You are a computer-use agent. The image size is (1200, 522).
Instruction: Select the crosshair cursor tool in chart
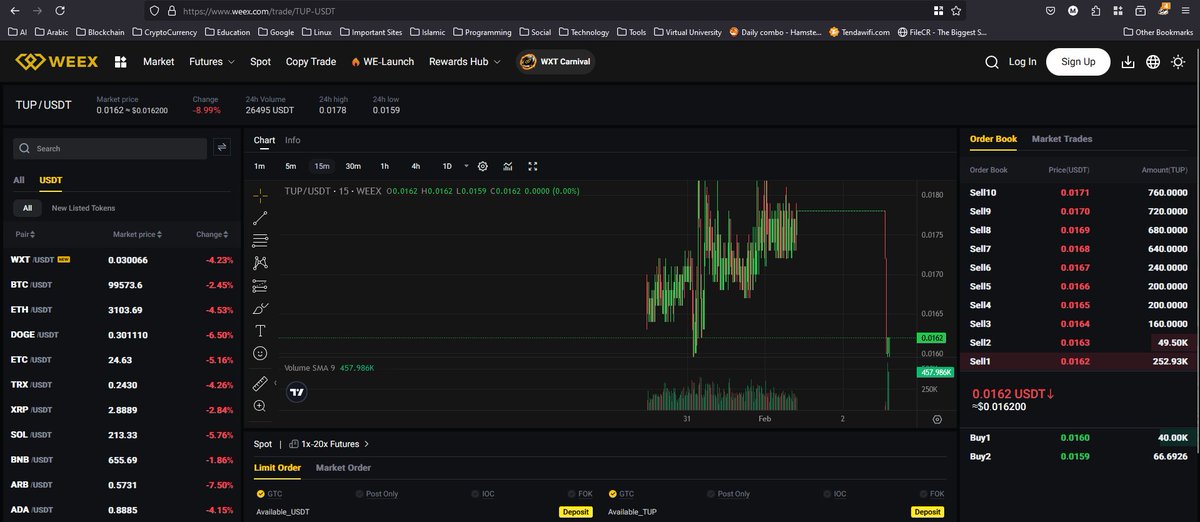pos(260,195)
